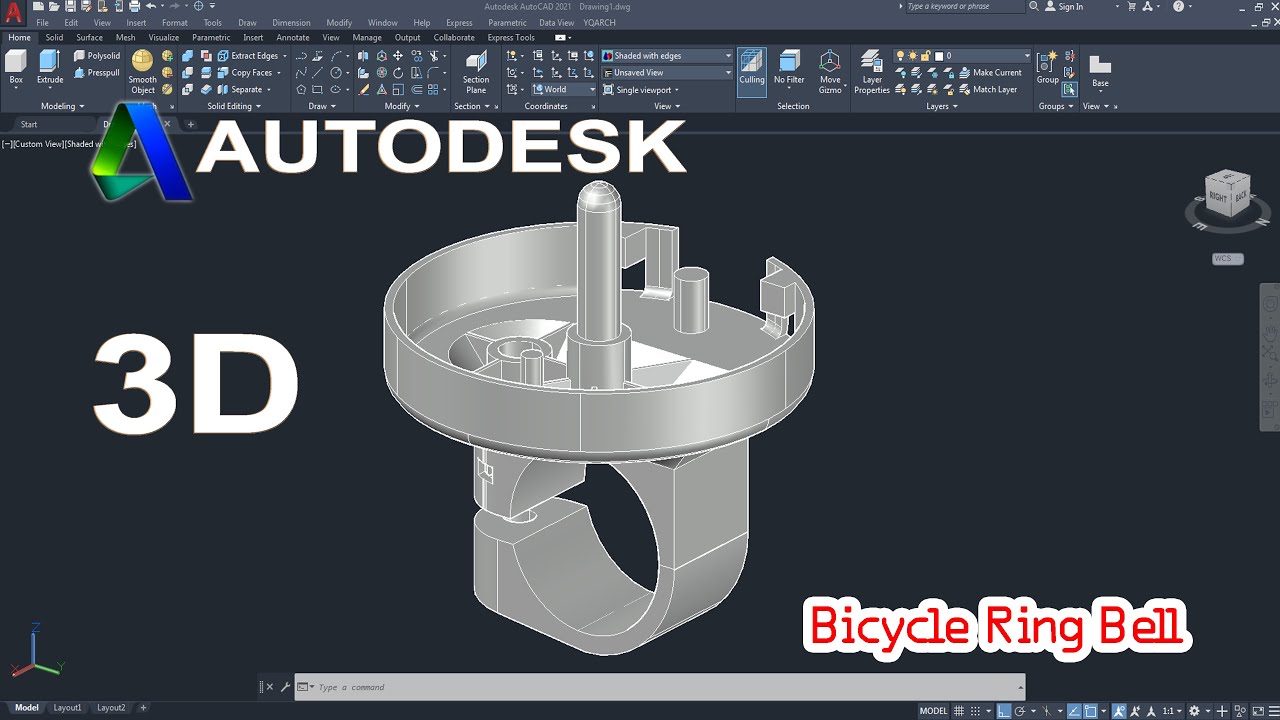
Task: Open the Section Plane tool
Action: [x=476, y=72]
